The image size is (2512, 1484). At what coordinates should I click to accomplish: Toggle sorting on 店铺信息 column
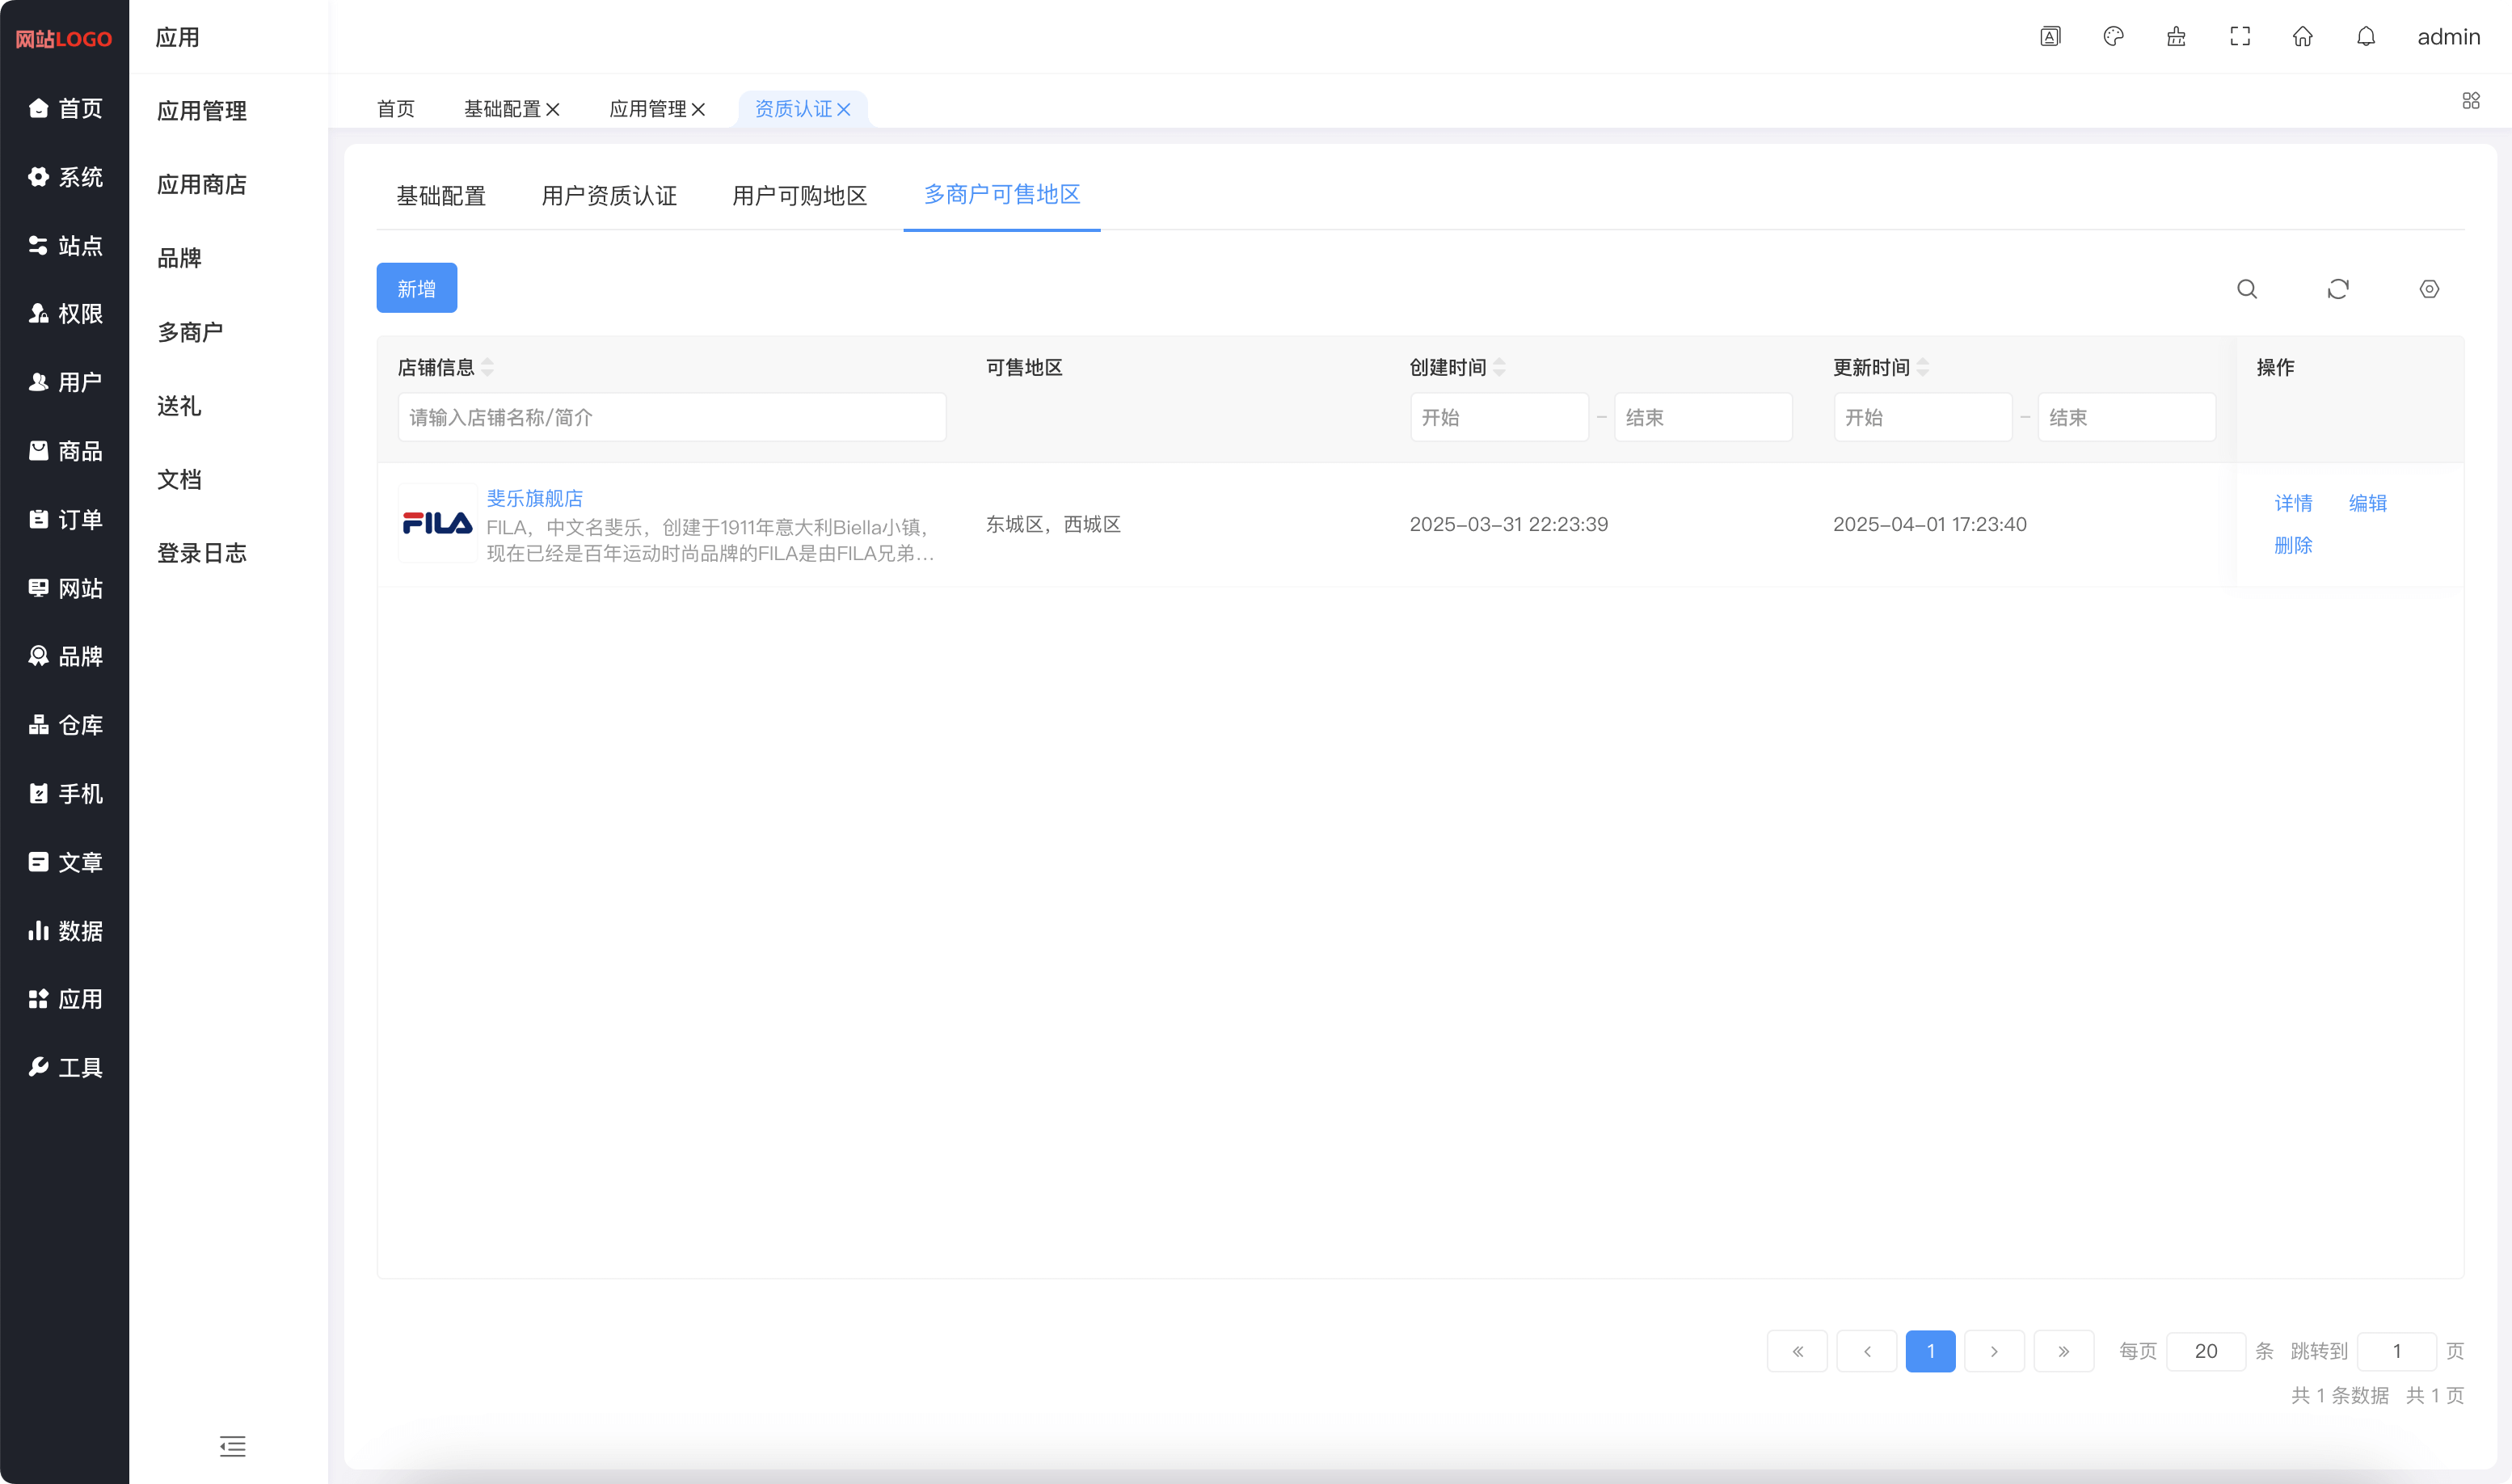488,367
